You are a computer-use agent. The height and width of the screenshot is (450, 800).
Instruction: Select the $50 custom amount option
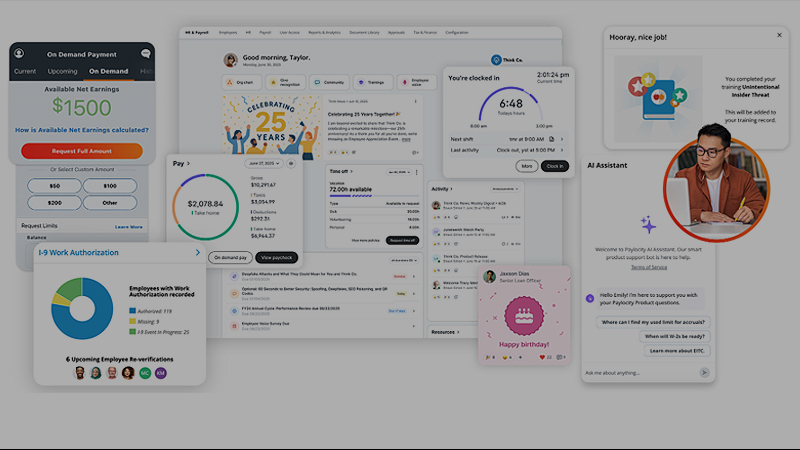click(x=53, y=186)
